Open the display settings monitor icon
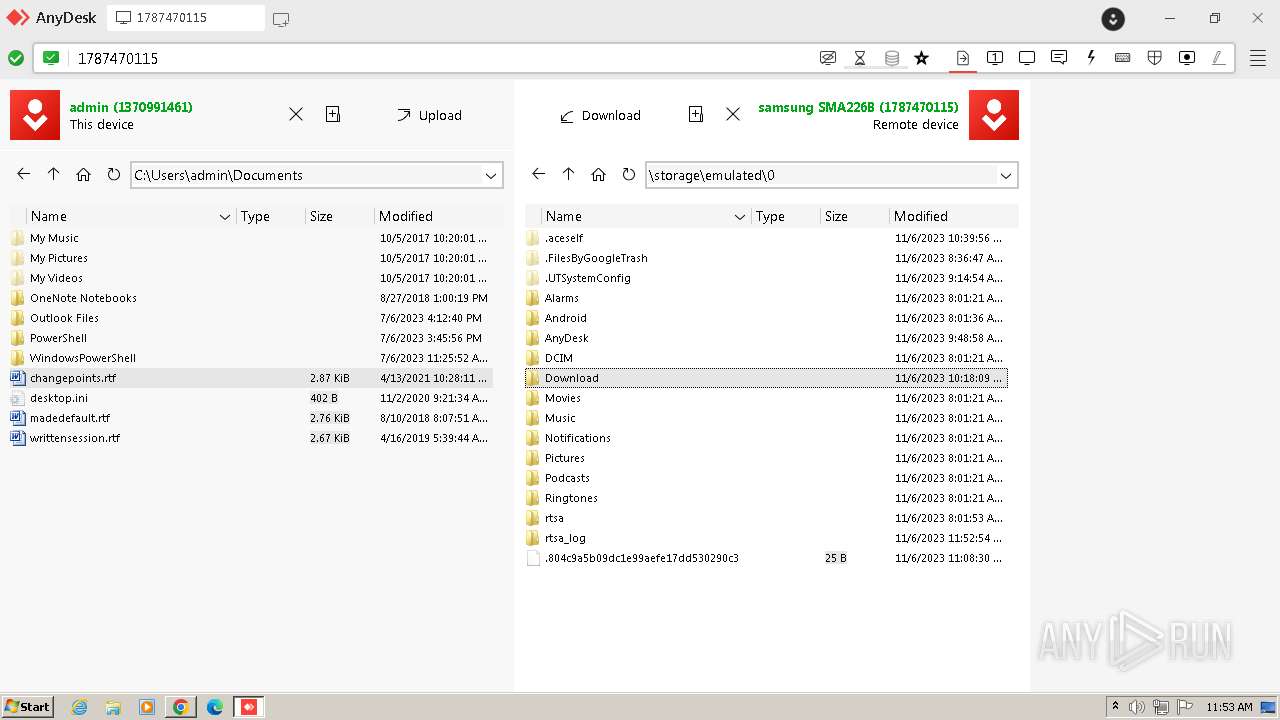 1027,58
